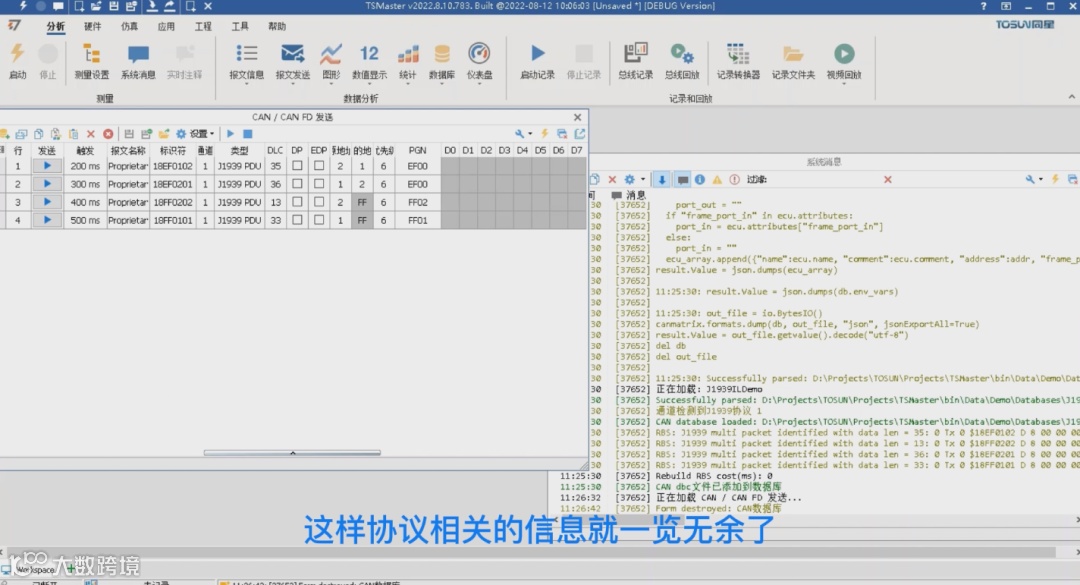Collapse the ribbon with top-right chevron
1080x585 pixels.
[x=1072, y=97]
